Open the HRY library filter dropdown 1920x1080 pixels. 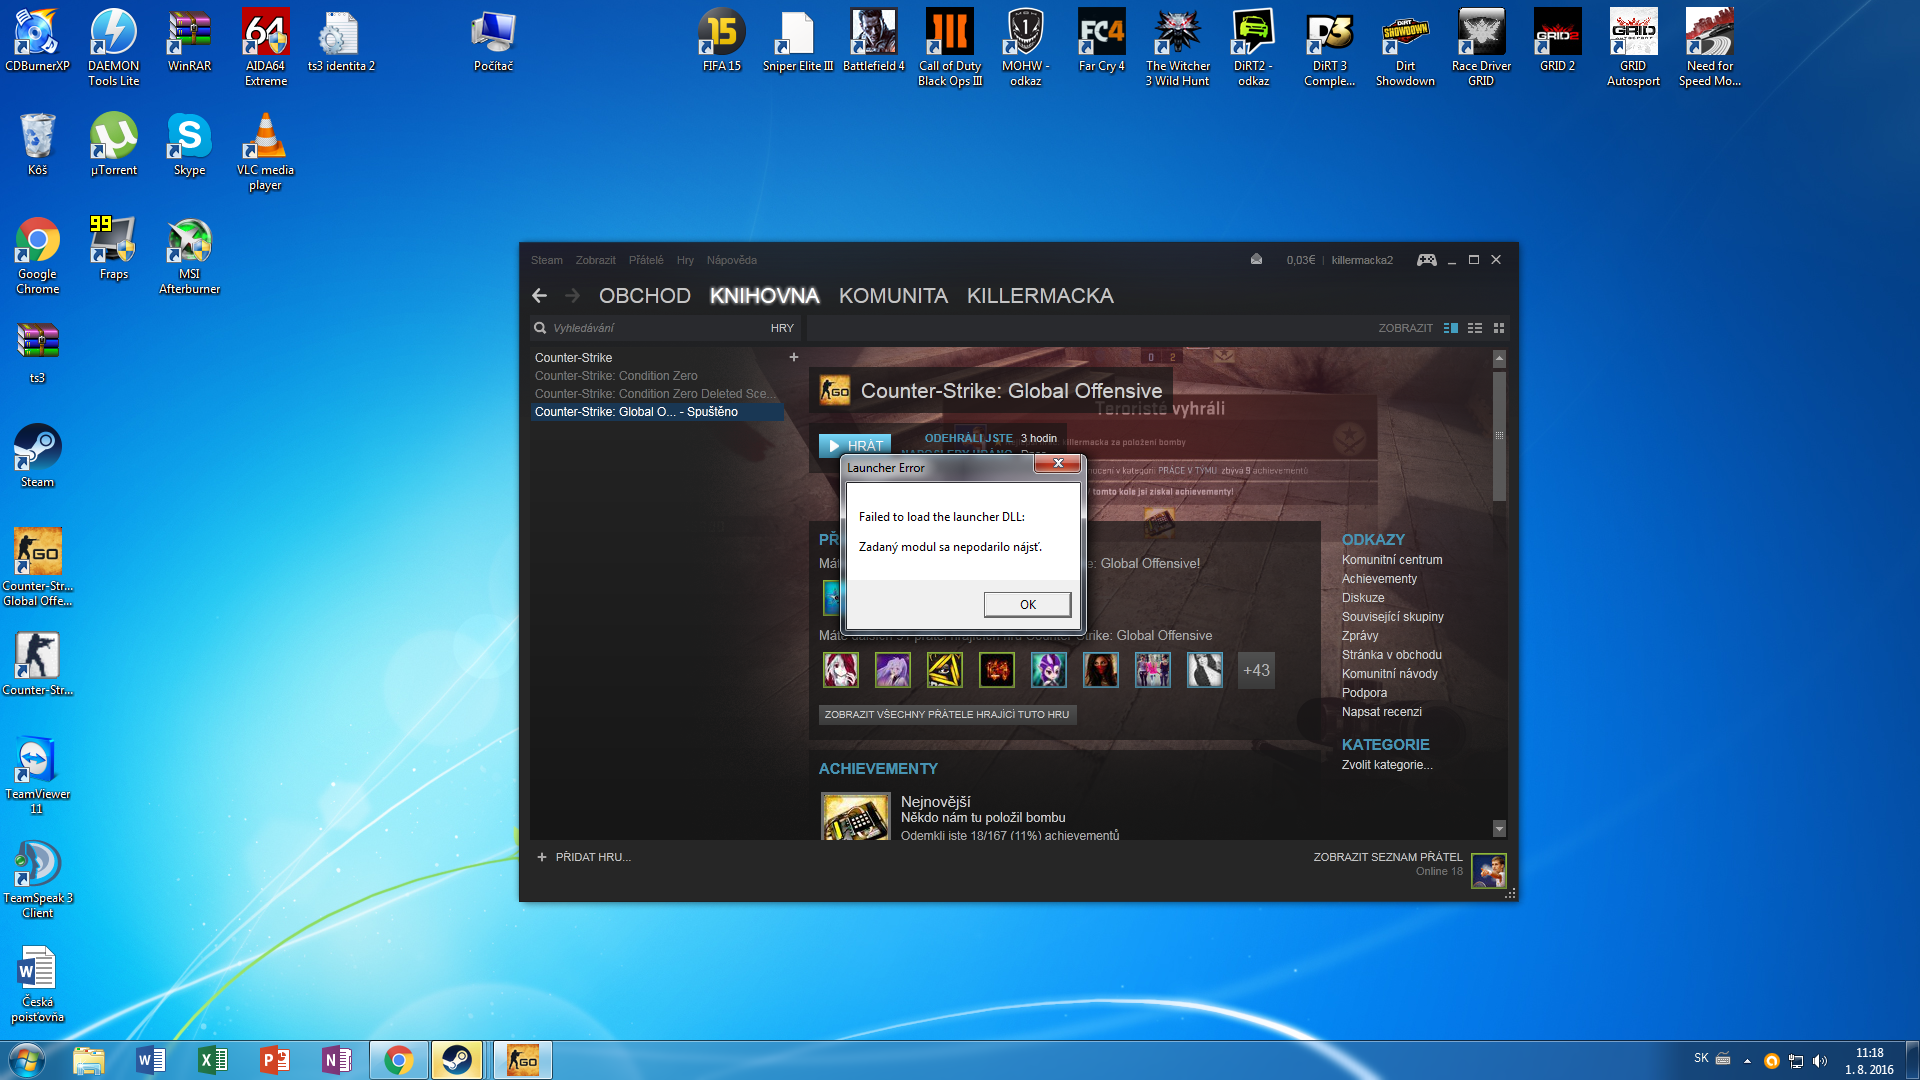[782, 328]
